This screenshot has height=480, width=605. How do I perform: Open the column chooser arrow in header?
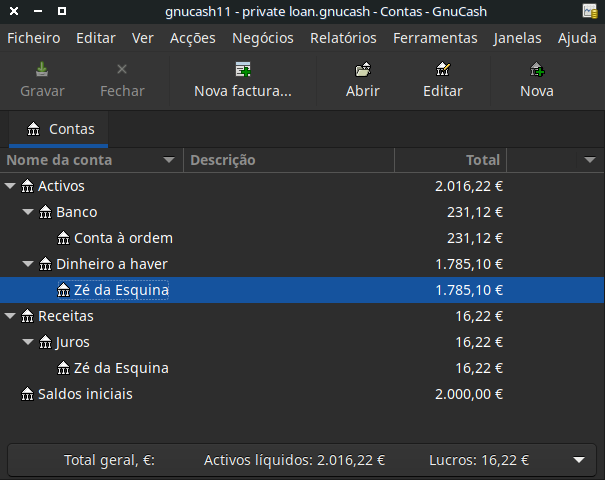590,160
